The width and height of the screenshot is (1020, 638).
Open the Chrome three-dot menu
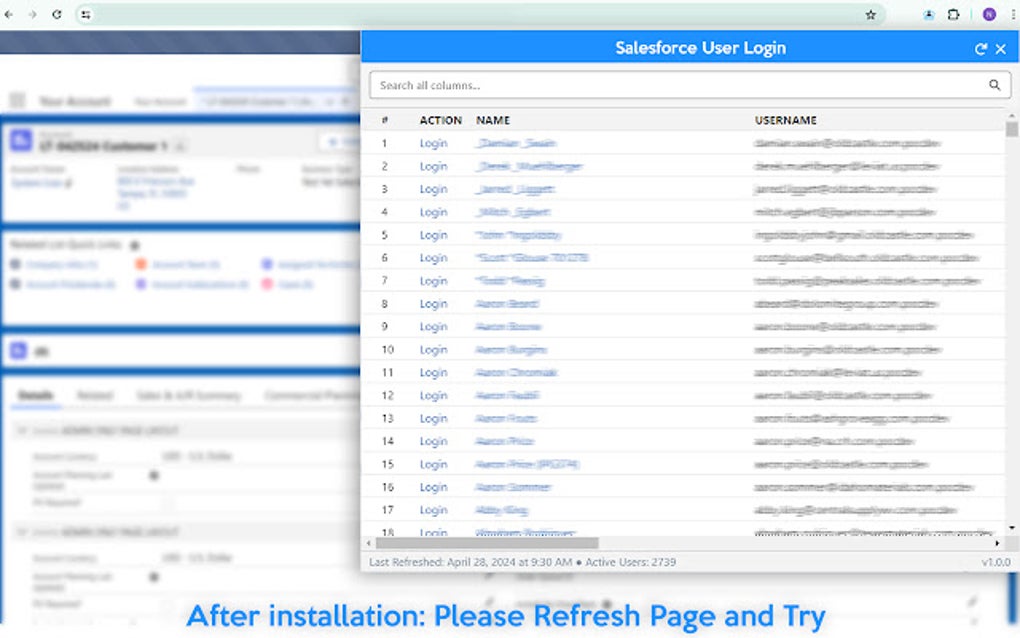click(x=1012, y=15)
